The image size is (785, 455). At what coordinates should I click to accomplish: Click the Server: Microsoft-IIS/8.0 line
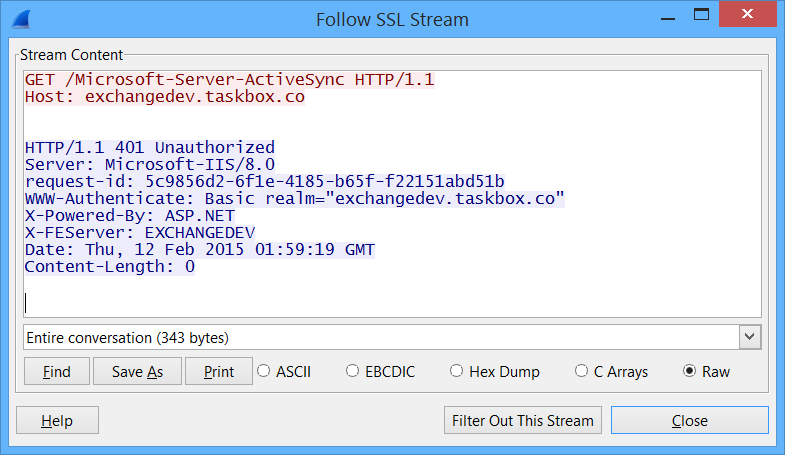[x=150, y=165]
